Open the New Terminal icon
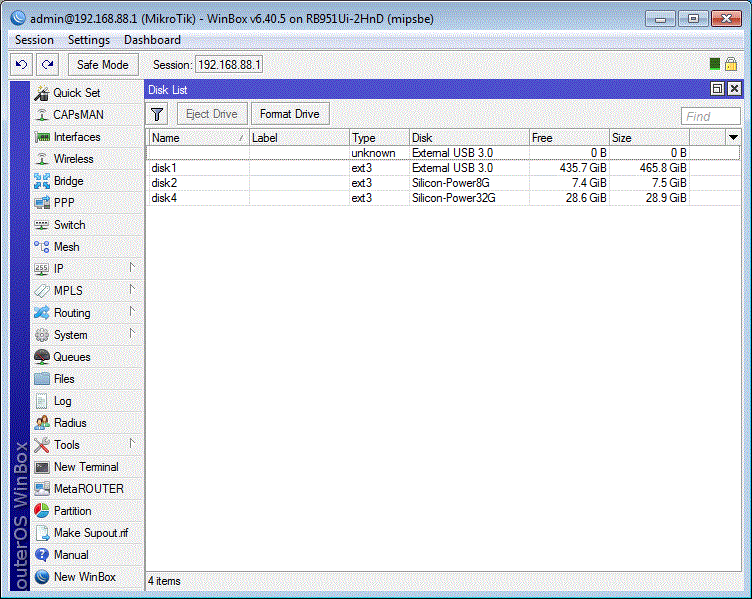 tap(42, 467)
